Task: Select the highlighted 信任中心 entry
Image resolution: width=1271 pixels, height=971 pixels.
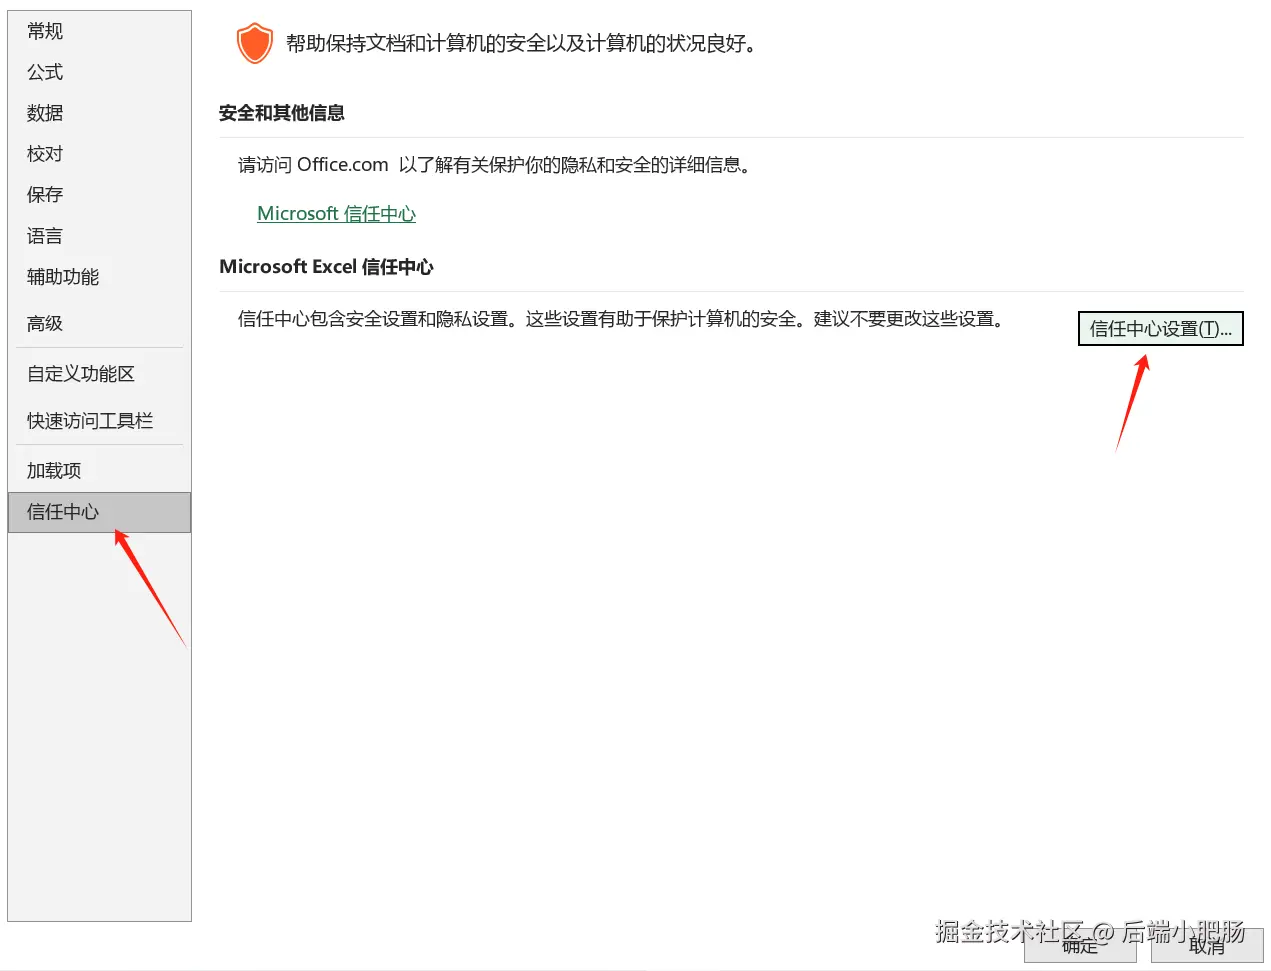Action: 63,511
